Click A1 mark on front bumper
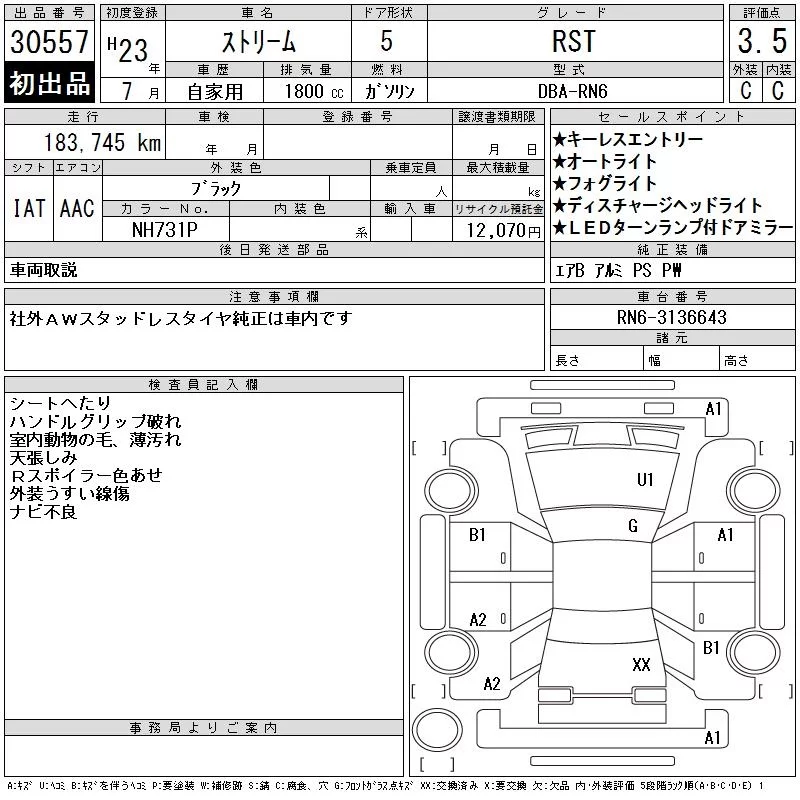 [713, 409]
